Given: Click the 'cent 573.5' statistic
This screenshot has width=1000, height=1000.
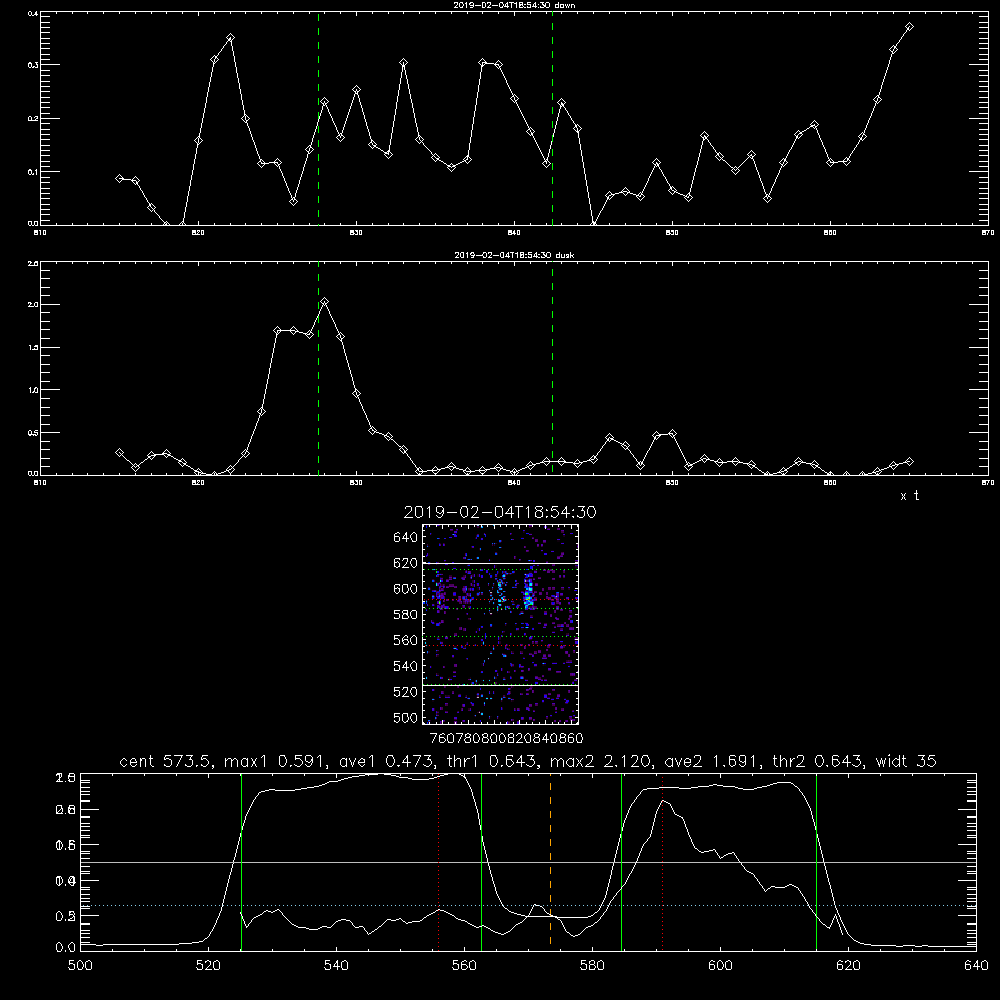Looking at the screenshot, I should pyautogui.click(x=166, y=761).
